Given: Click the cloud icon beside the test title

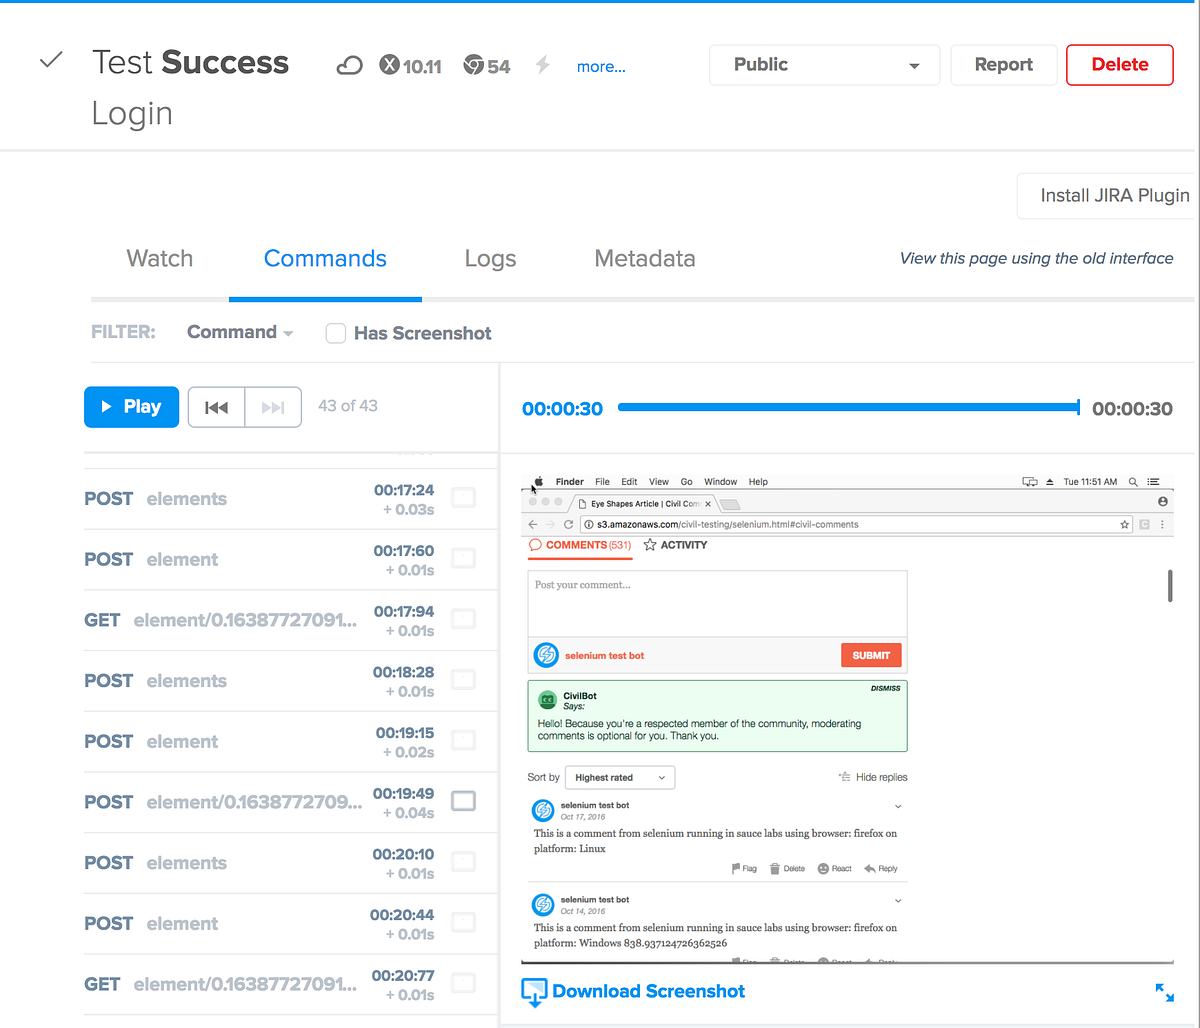Looking at the screenshot, I should [348, 64].
